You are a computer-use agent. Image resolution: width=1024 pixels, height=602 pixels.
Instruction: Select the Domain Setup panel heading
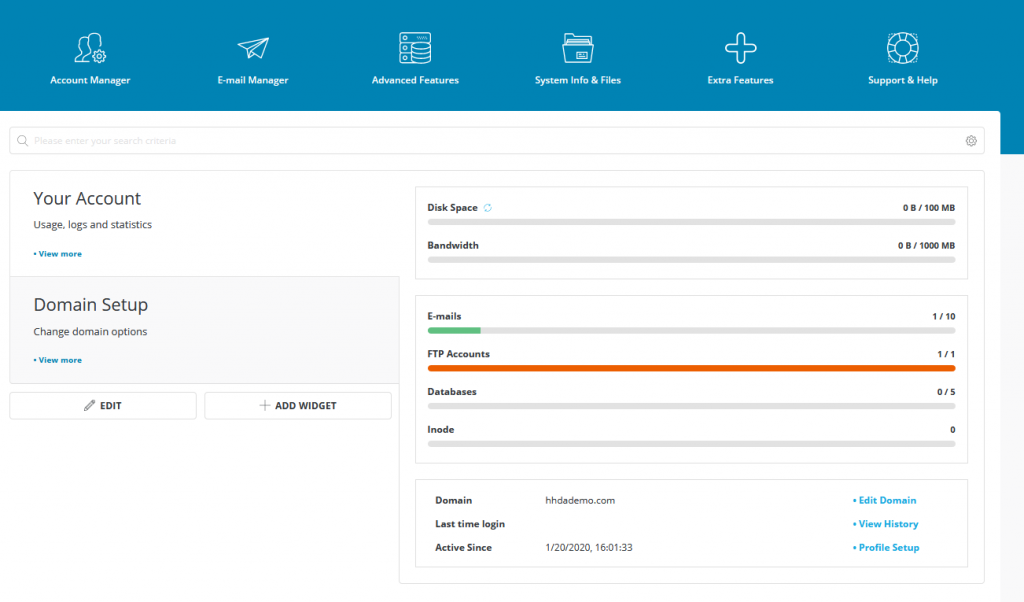point(91,305)
